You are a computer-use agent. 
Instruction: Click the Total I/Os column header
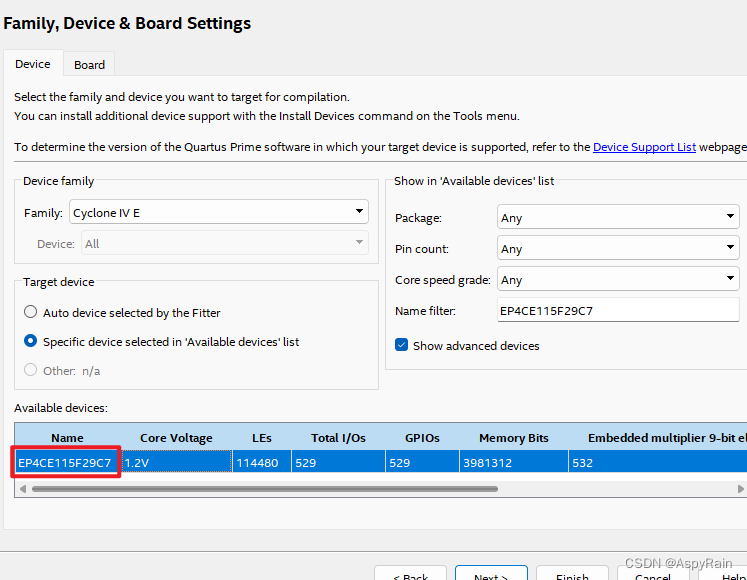pyautogui.click(x=338, y=438)
